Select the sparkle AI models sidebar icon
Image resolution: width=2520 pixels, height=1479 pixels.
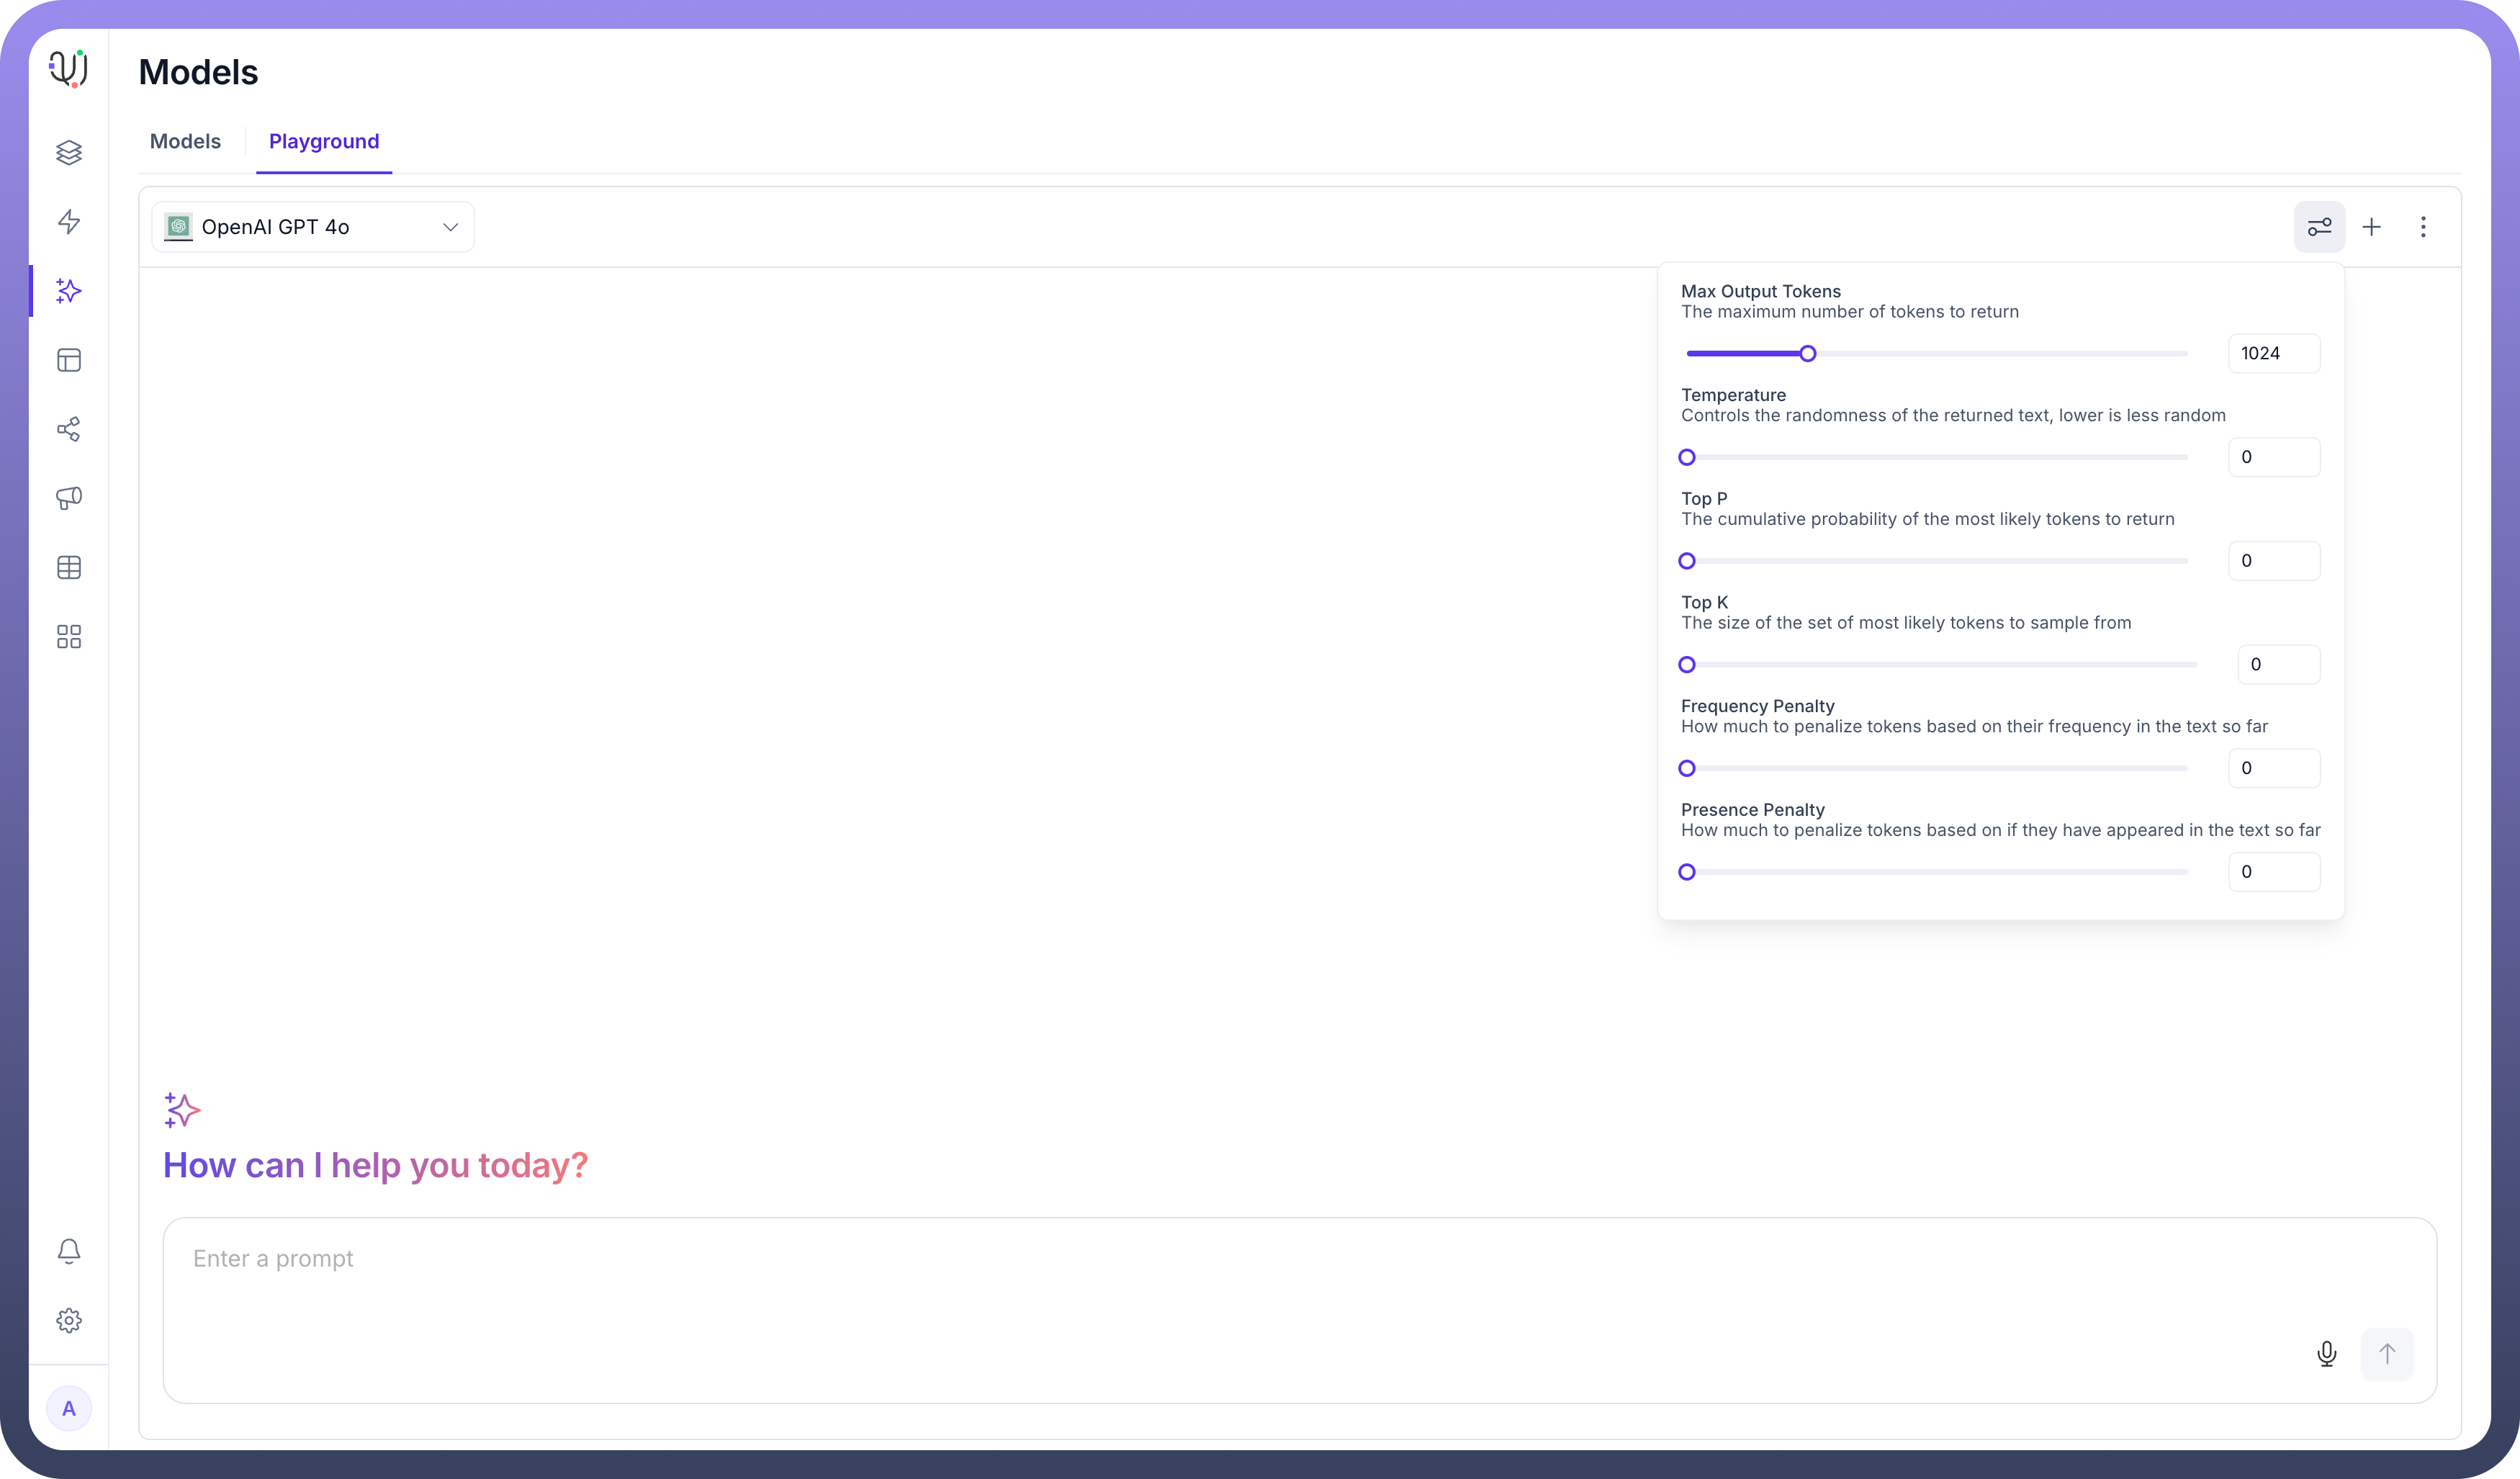[69, 291]
